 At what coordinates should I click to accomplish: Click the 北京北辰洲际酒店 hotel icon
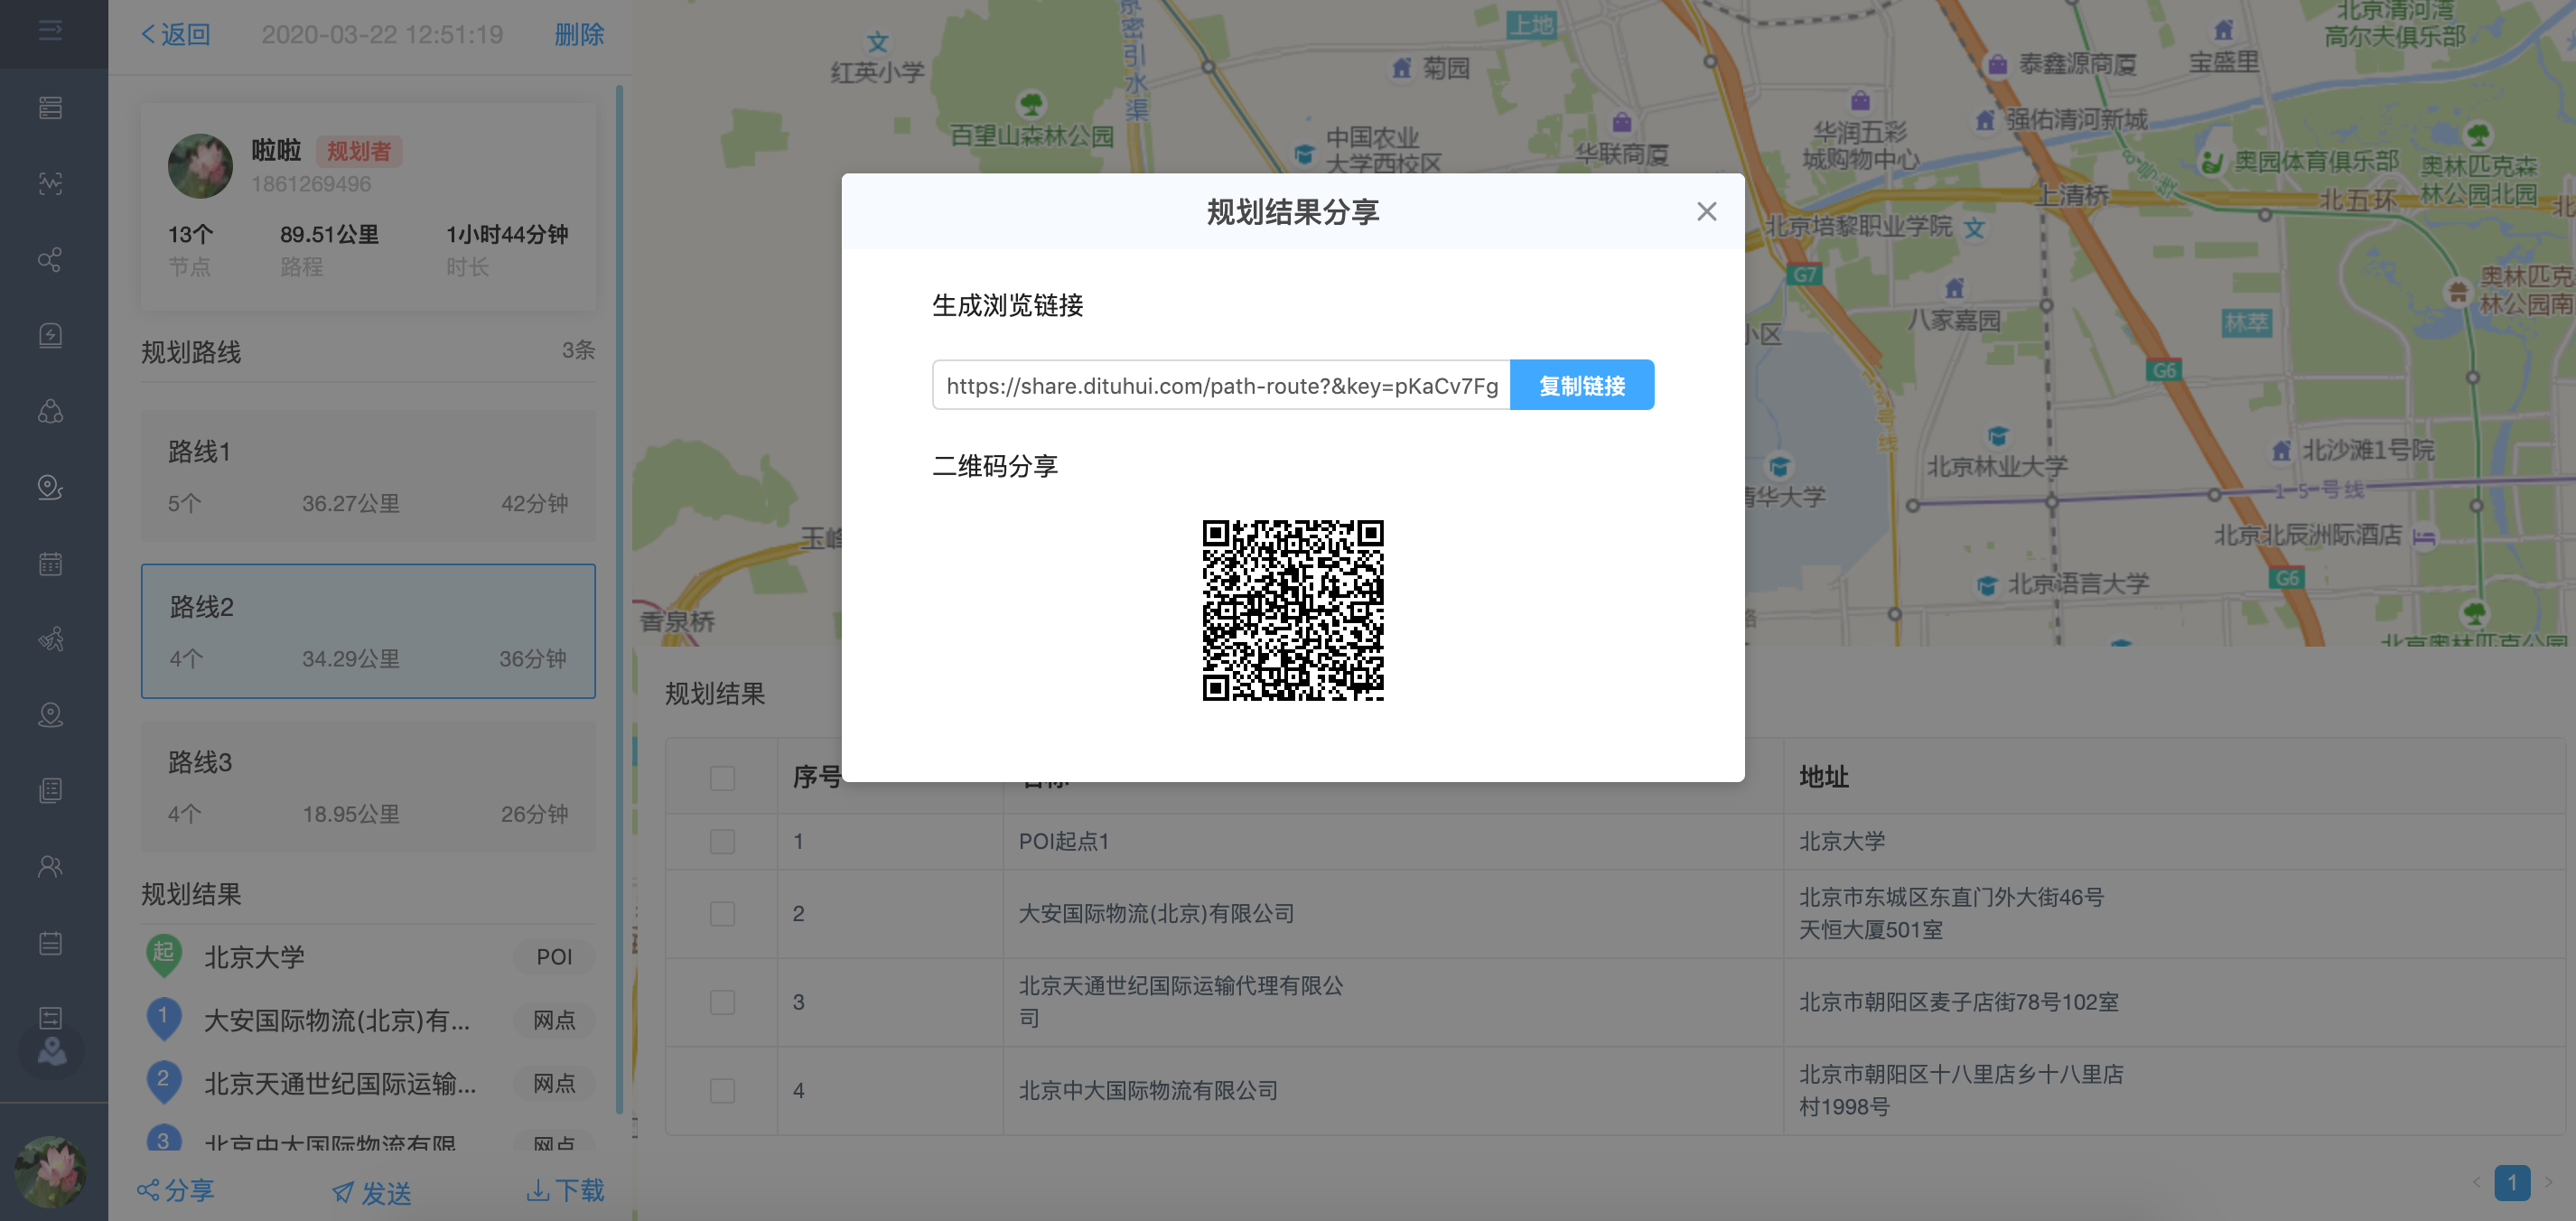click(2423, 538)
